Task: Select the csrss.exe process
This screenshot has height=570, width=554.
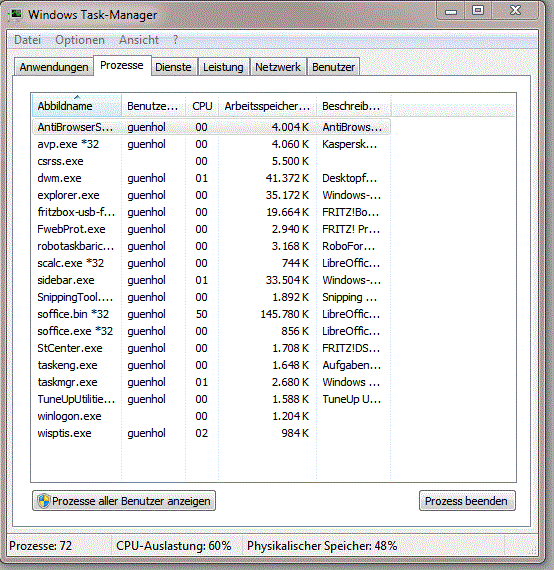Action: click(x=211, y=161)
